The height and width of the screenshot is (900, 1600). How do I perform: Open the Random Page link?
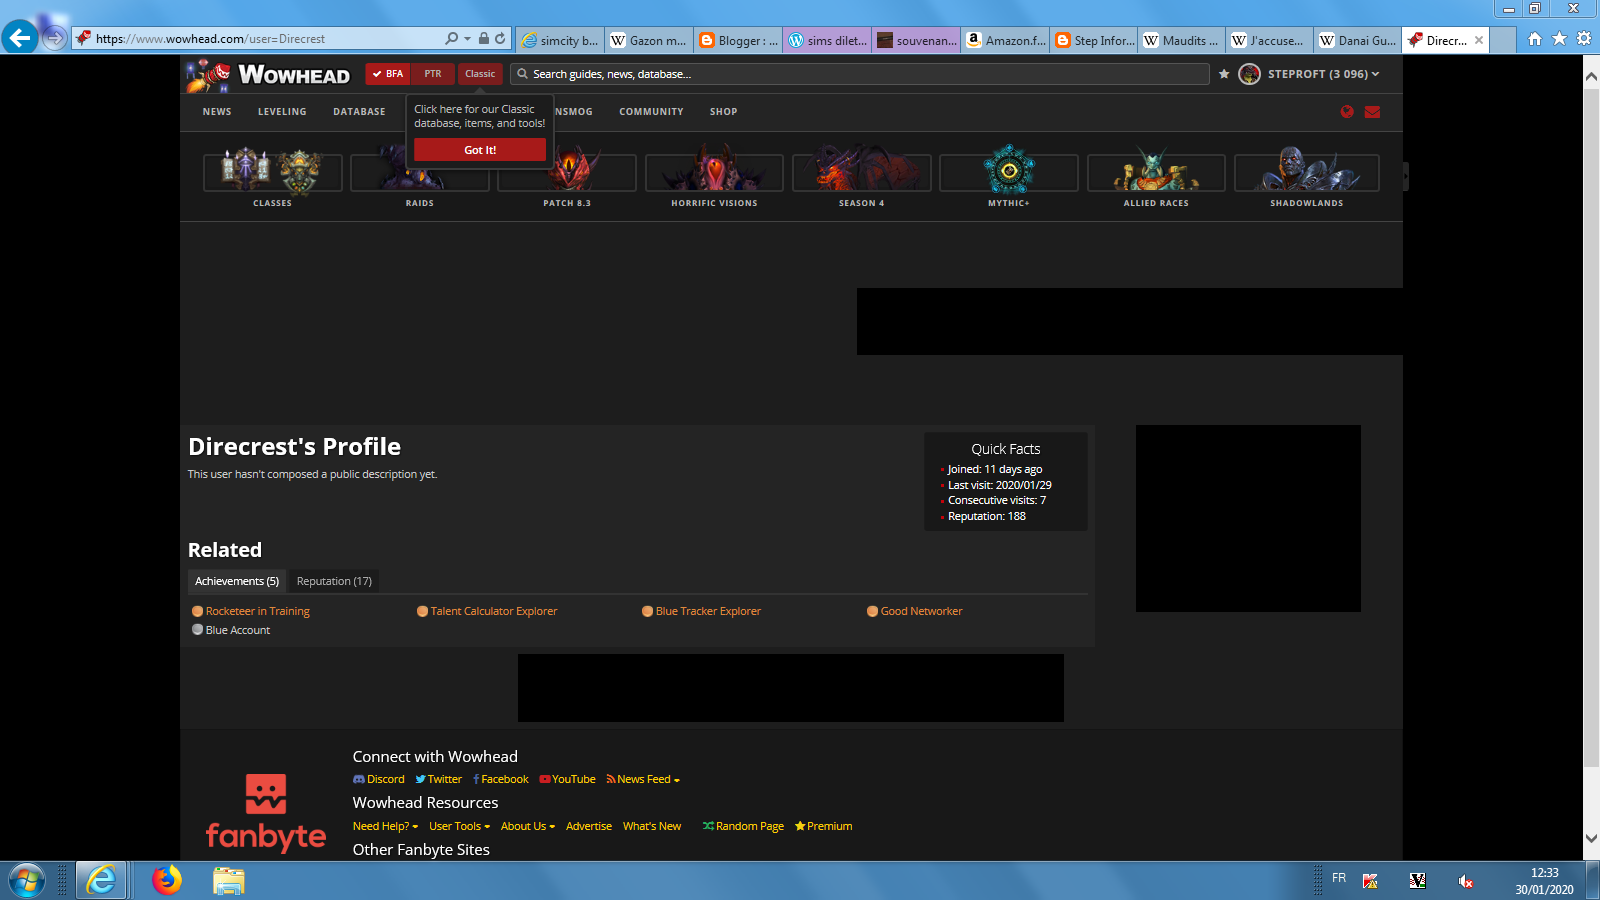[743, 826]
